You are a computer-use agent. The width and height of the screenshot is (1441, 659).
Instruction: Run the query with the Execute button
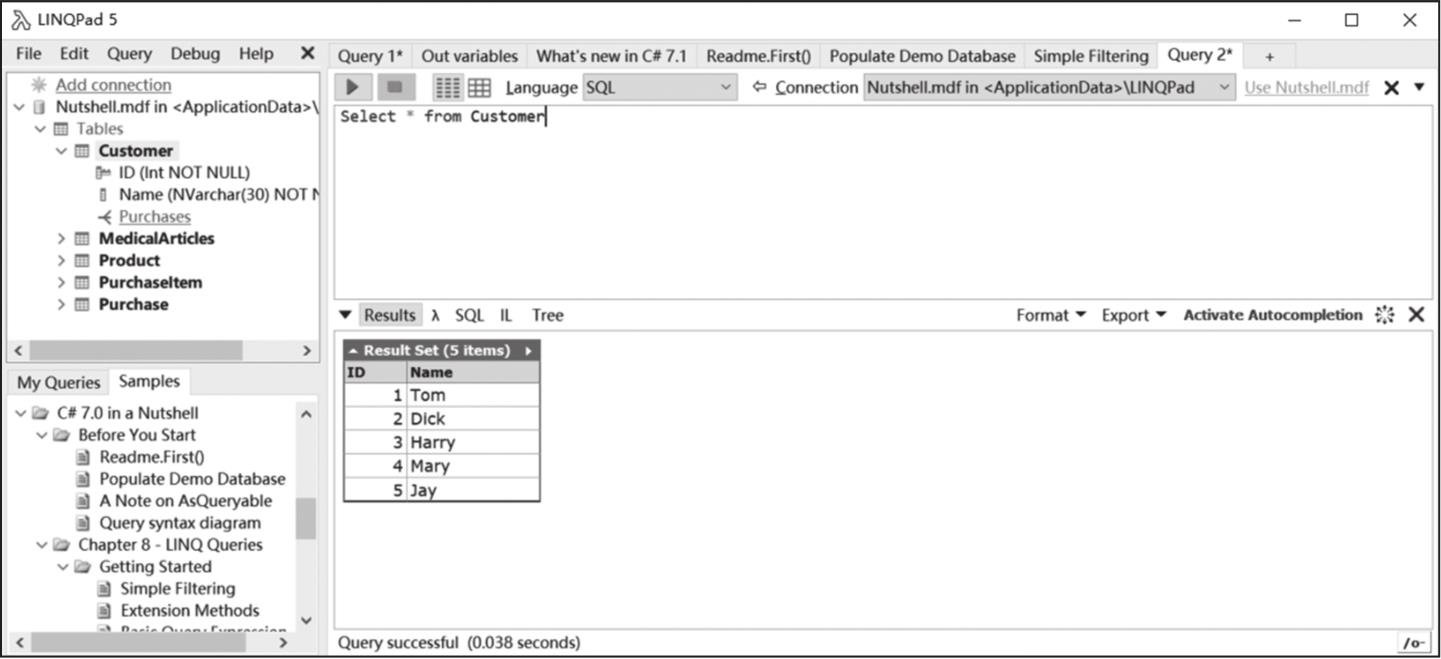pos(353,87)
